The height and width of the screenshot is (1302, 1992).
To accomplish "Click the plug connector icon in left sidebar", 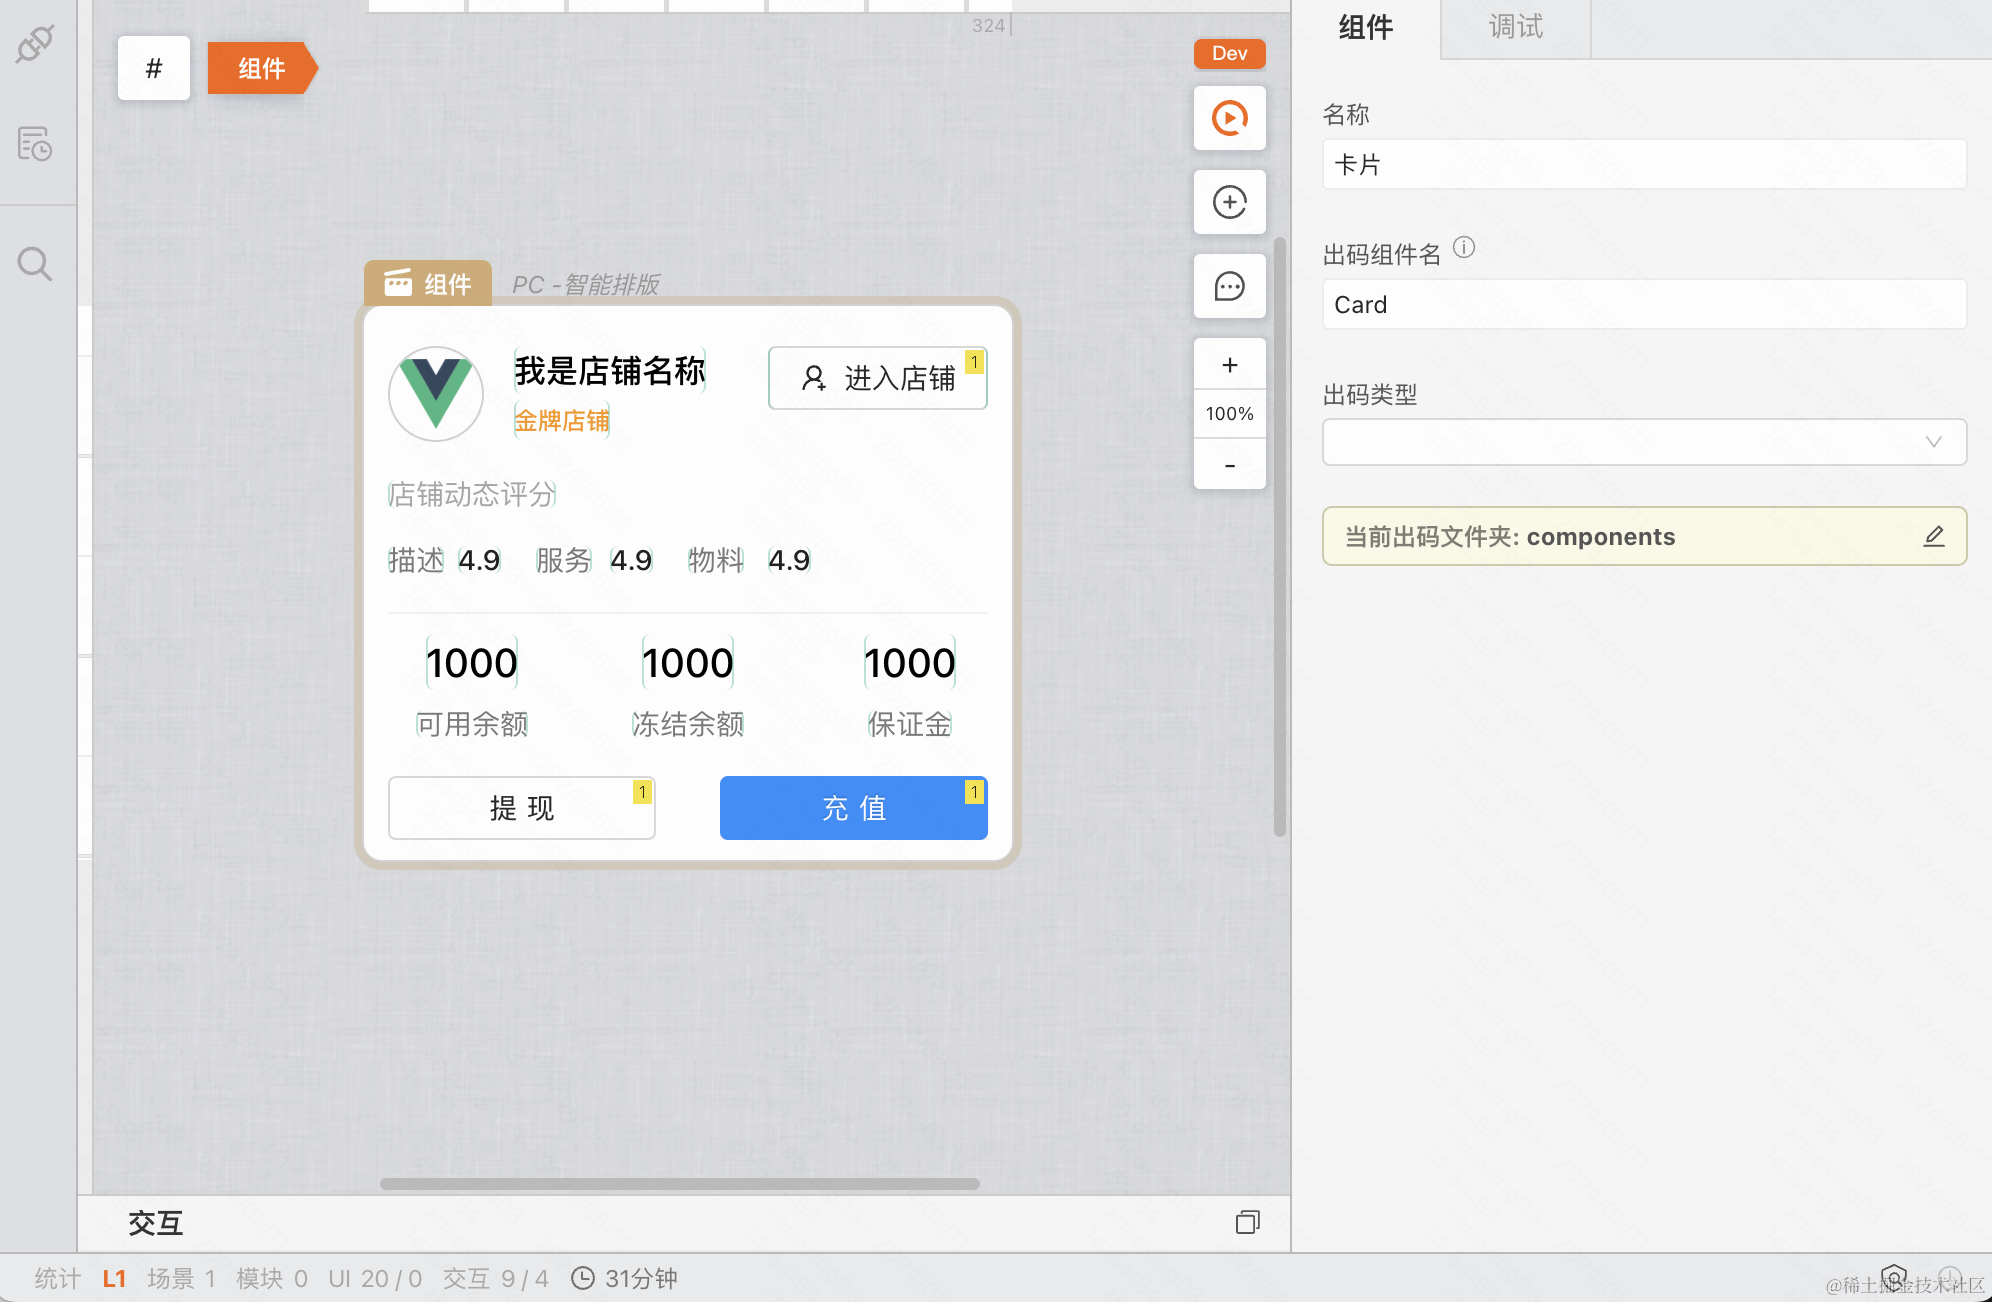I will coord(35,44).
